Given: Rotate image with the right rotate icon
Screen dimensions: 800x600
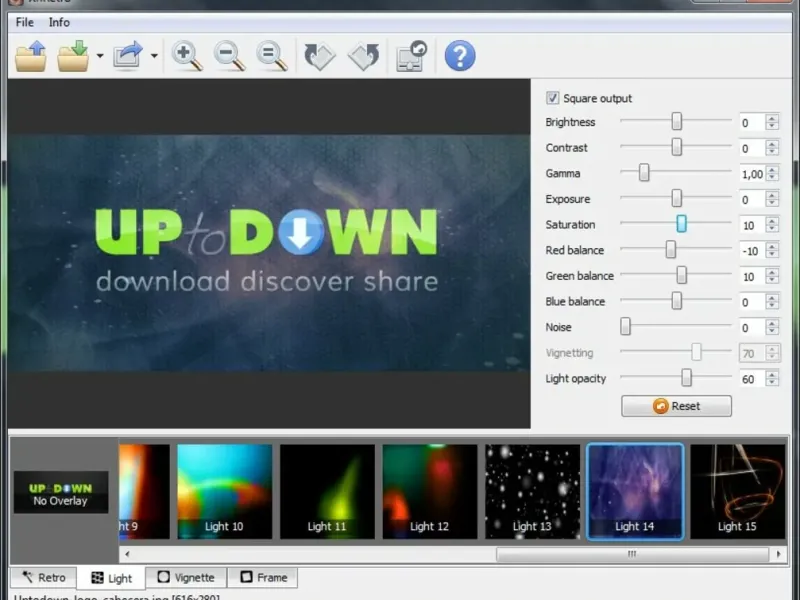Looking at the screenshot, I should [x=363, y=55].
